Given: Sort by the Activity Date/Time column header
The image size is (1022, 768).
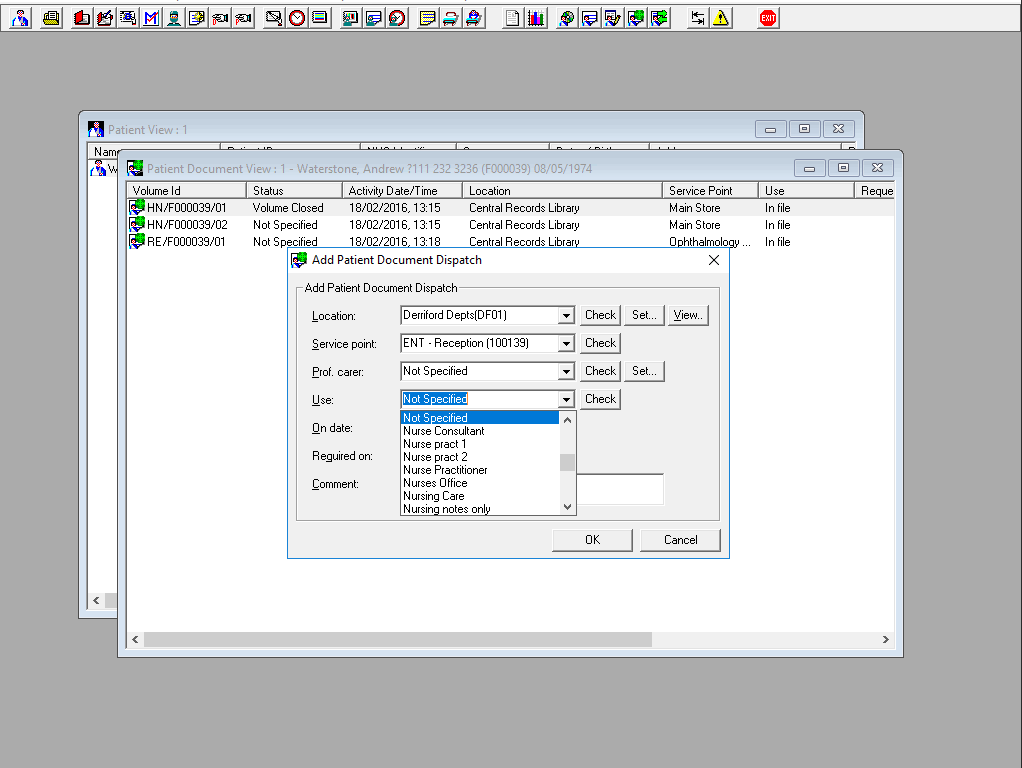Looking at the screenshot, I should 402,190.
